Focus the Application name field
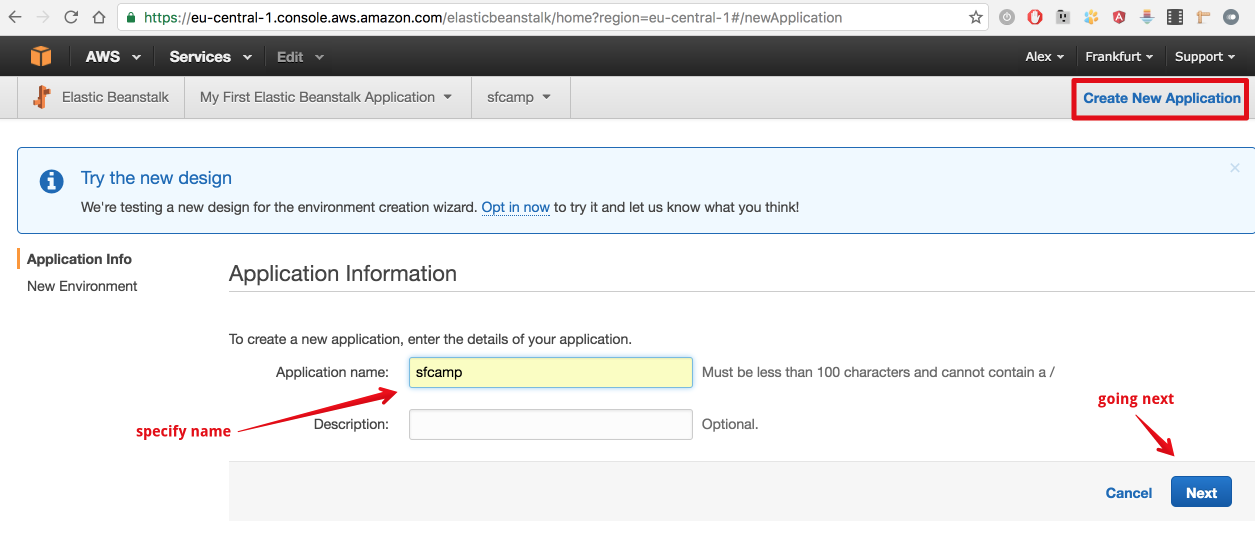 click(x=550, y=372)
